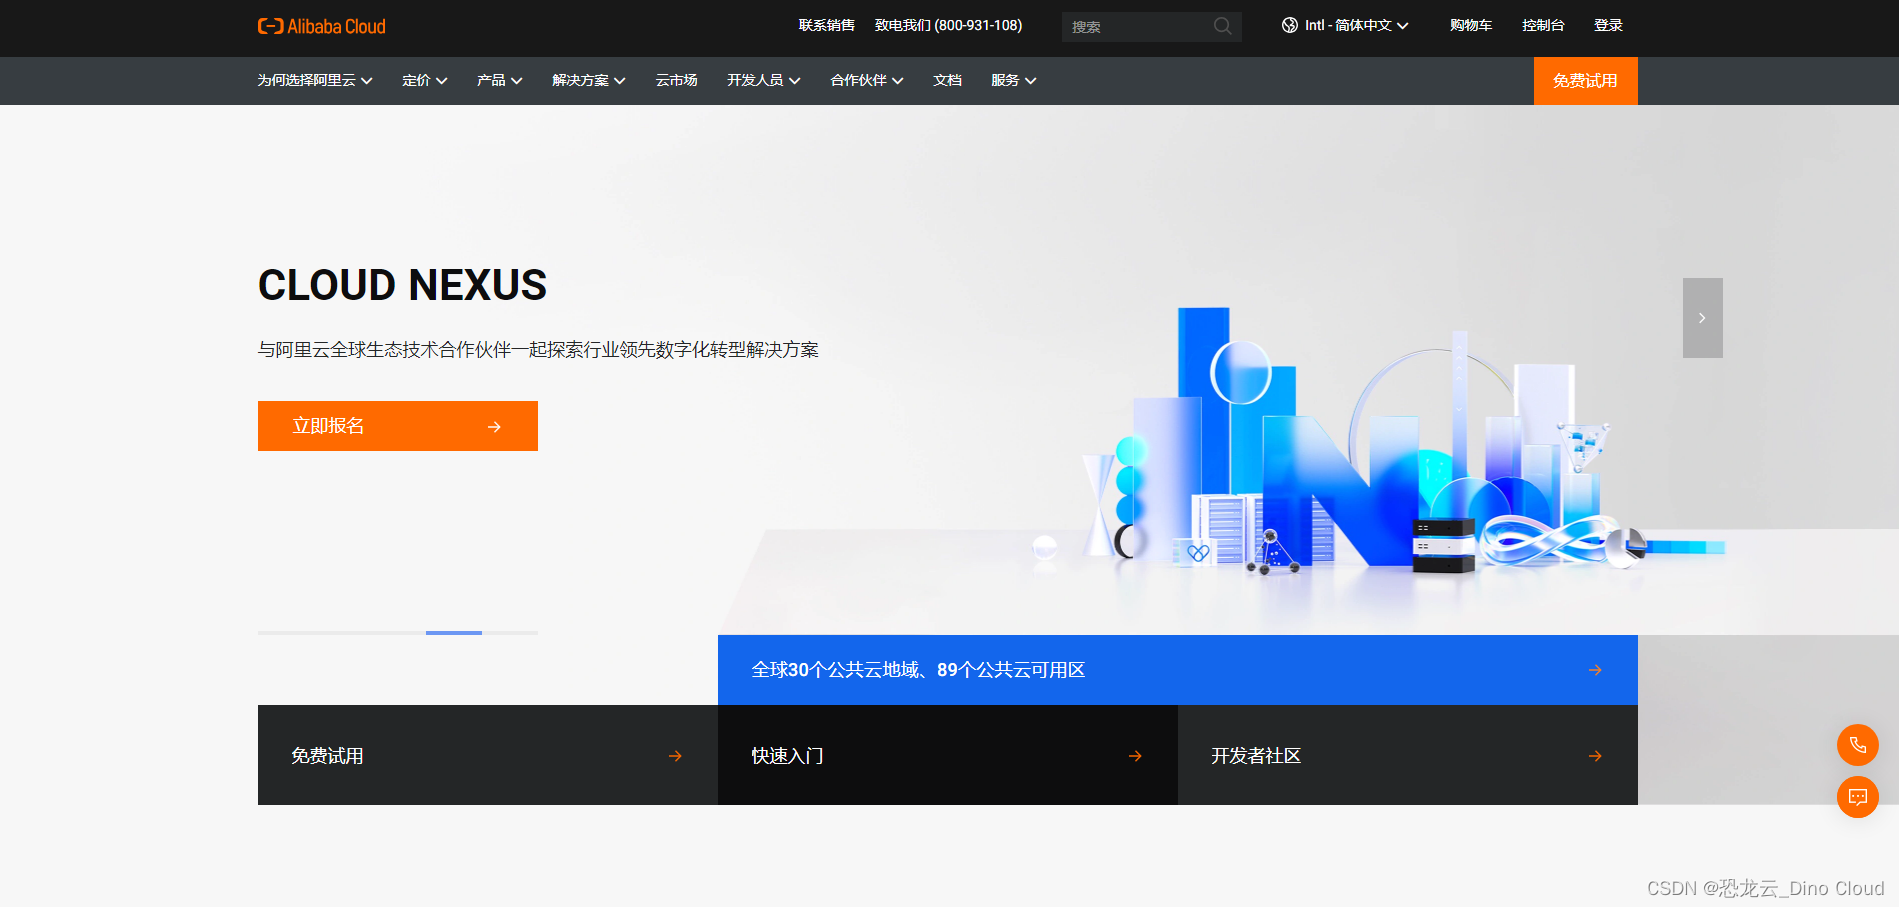Open the Intl - 简体中文 language selector
Viewport: 1899px width, 907px height.
point(1345,25)
